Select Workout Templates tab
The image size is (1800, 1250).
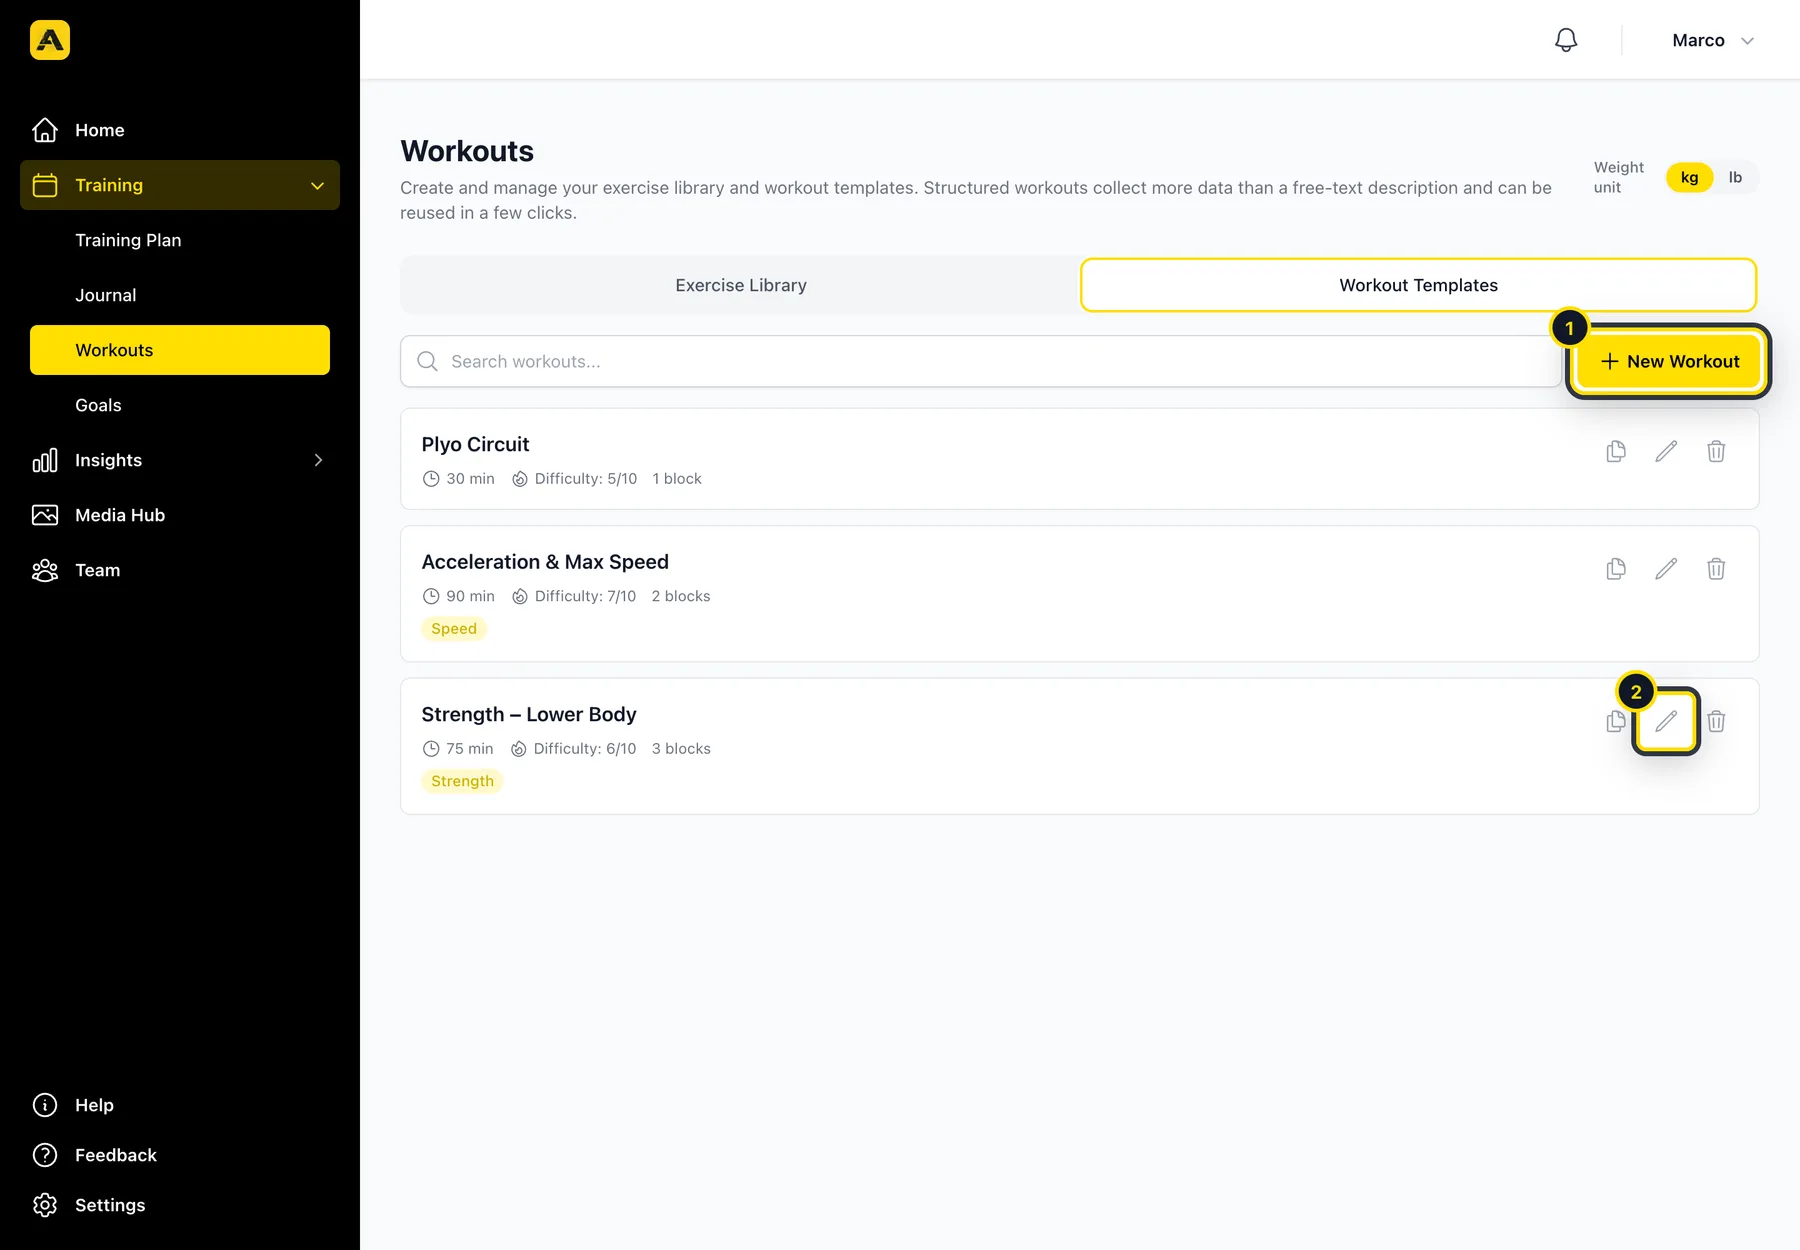pos(1418,285)
